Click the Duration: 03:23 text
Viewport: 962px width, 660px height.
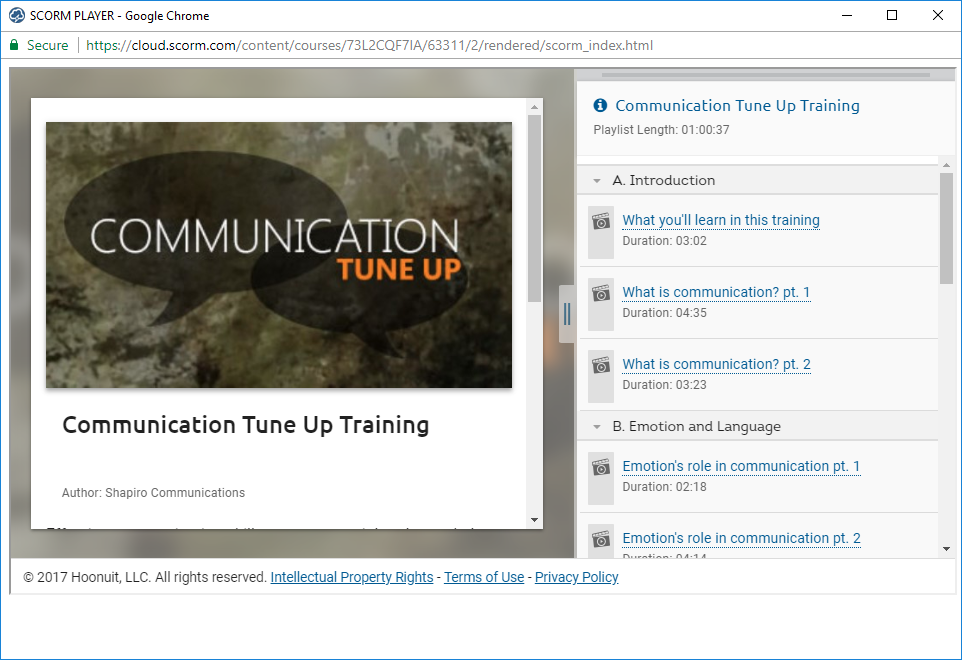(x=664, y=385)
